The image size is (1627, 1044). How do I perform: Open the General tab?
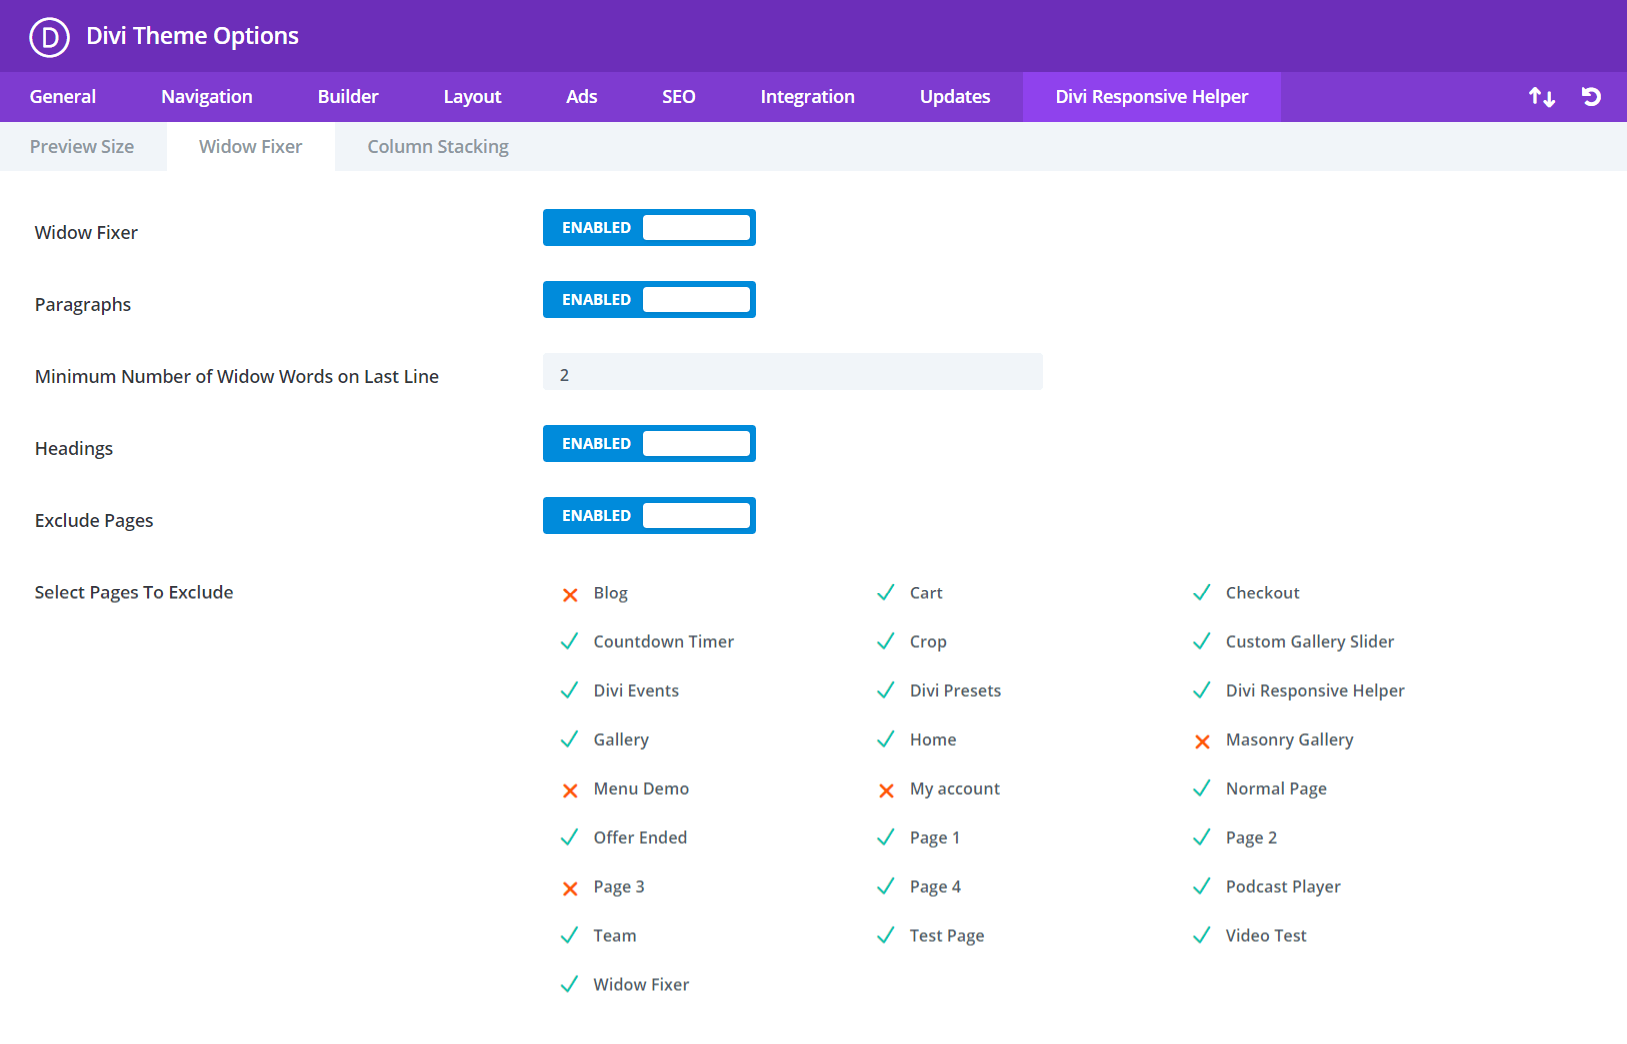click(63, 97)
